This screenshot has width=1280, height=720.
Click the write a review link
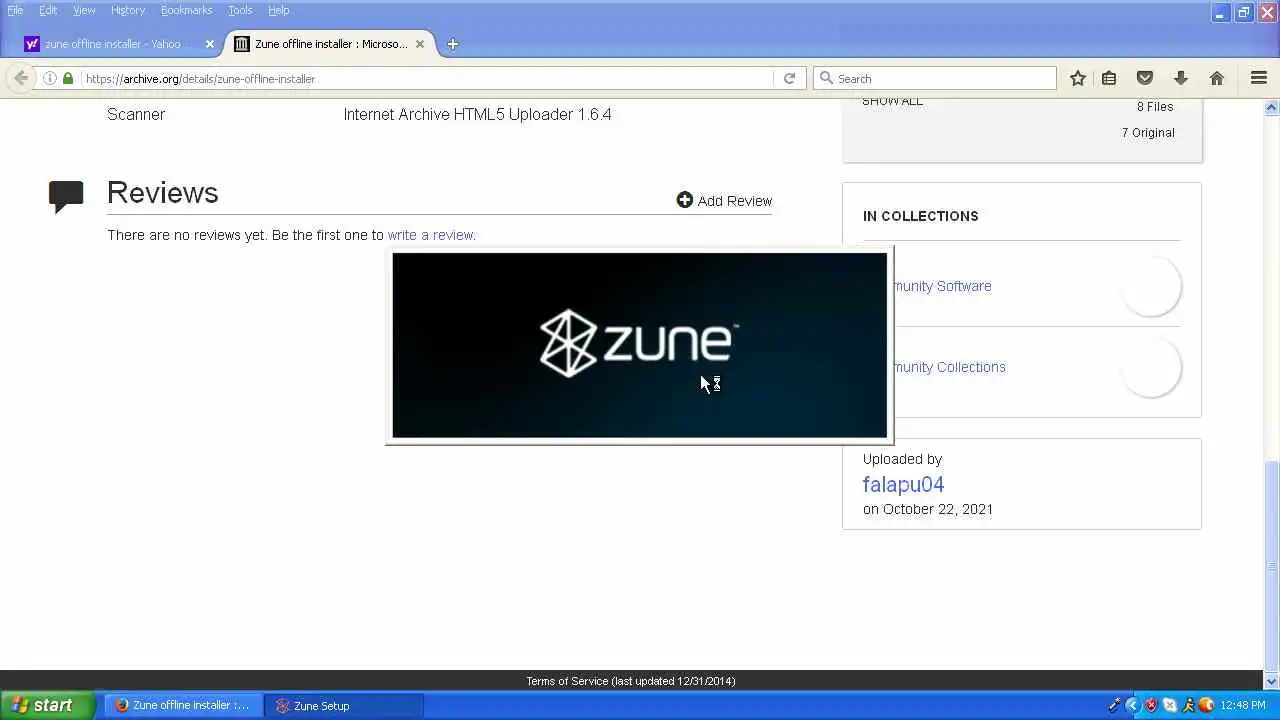tap(431, 235)
